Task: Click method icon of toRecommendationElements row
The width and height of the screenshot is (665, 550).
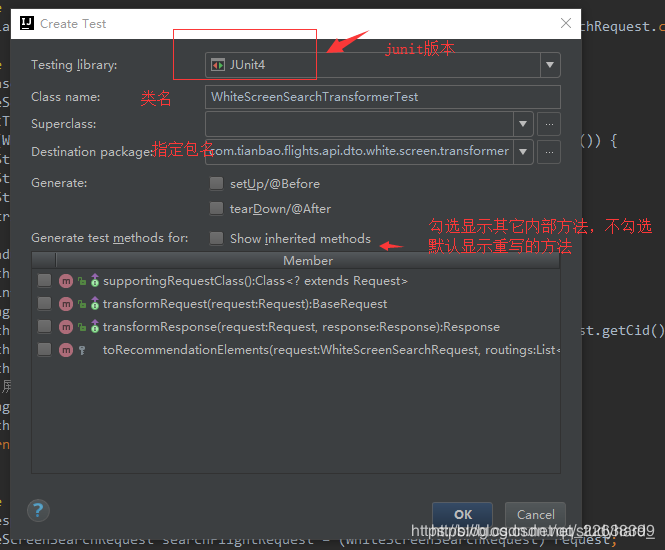Action: pyautogui.click(x=66, y=350)
